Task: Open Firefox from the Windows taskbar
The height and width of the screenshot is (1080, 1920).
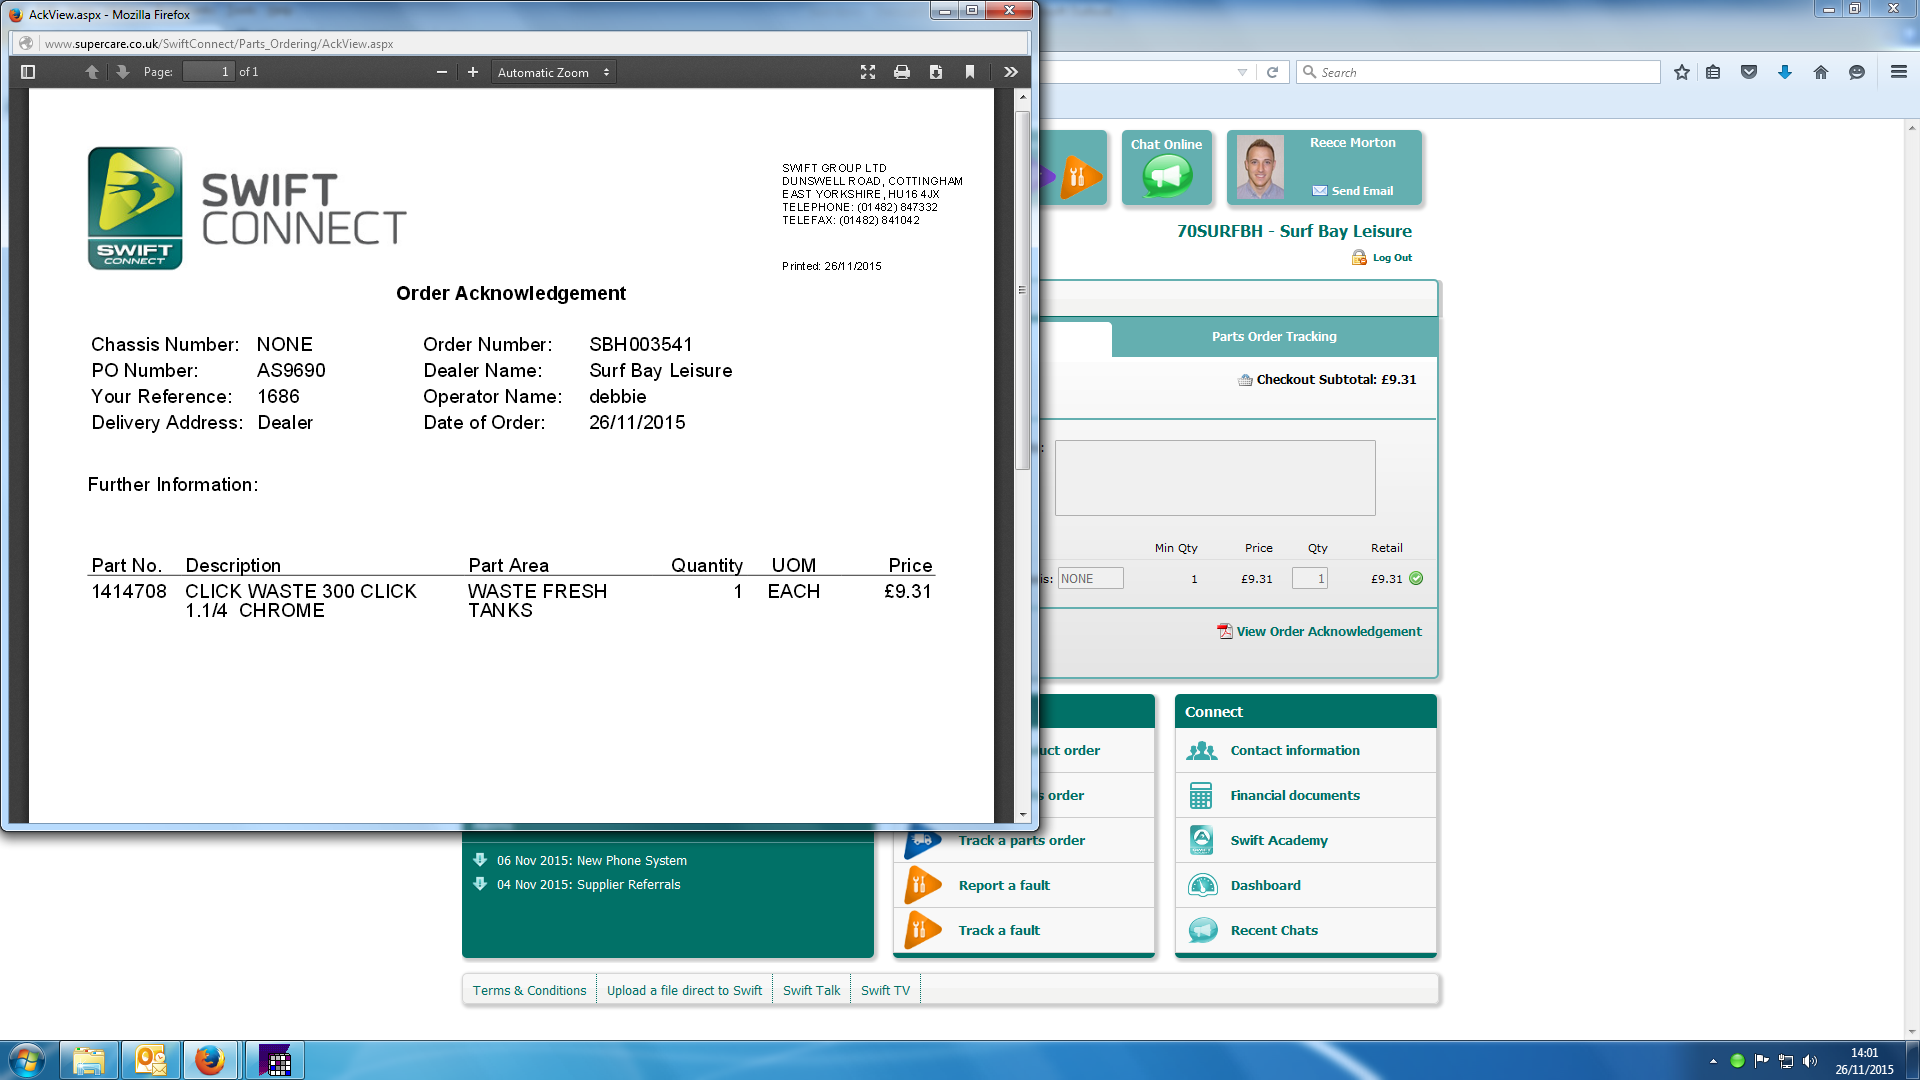Action: point(210,1060)
